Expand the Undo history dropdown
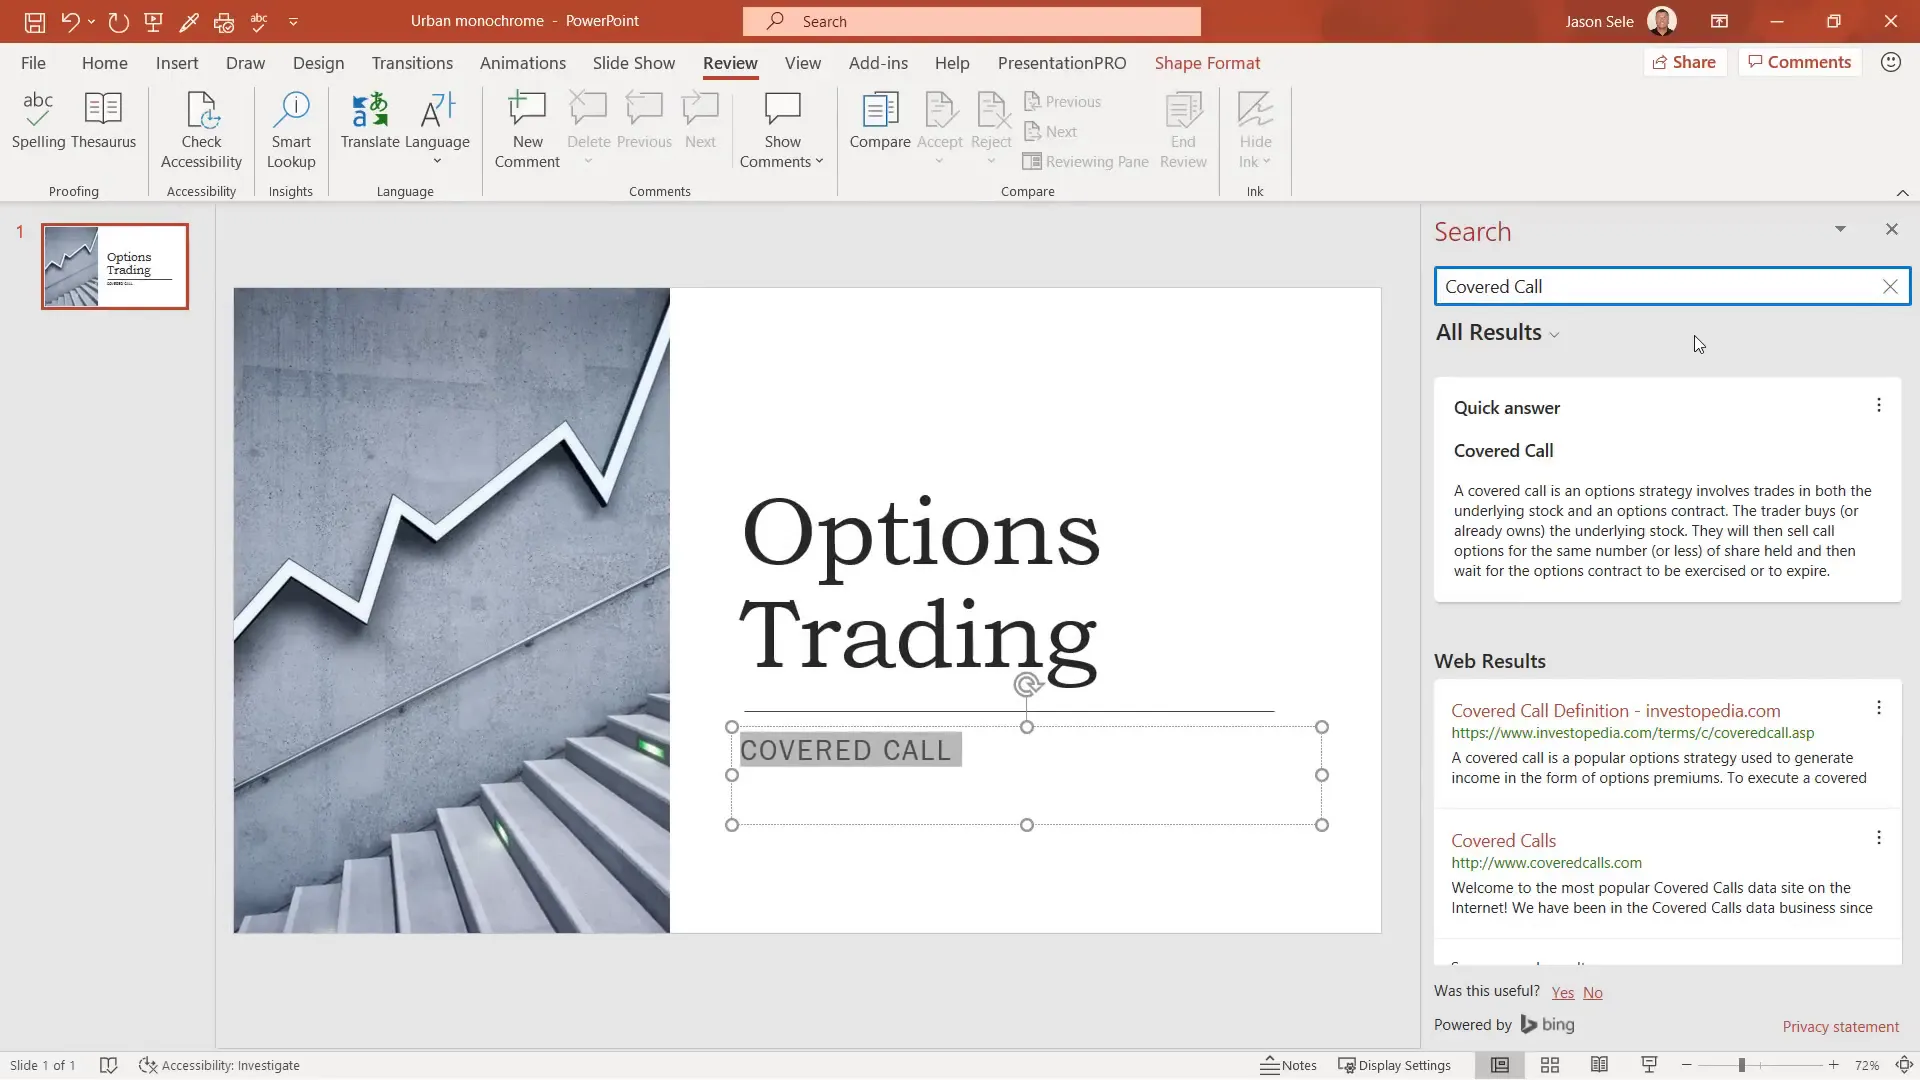This screenshot has height=1080, width=1920. click(91, 21)
